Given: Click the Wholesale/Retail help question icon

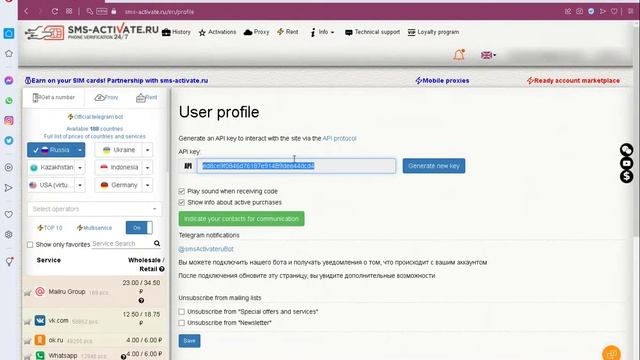Looking at the screenshot, I should pyautogui.click(x=162, y=269).
